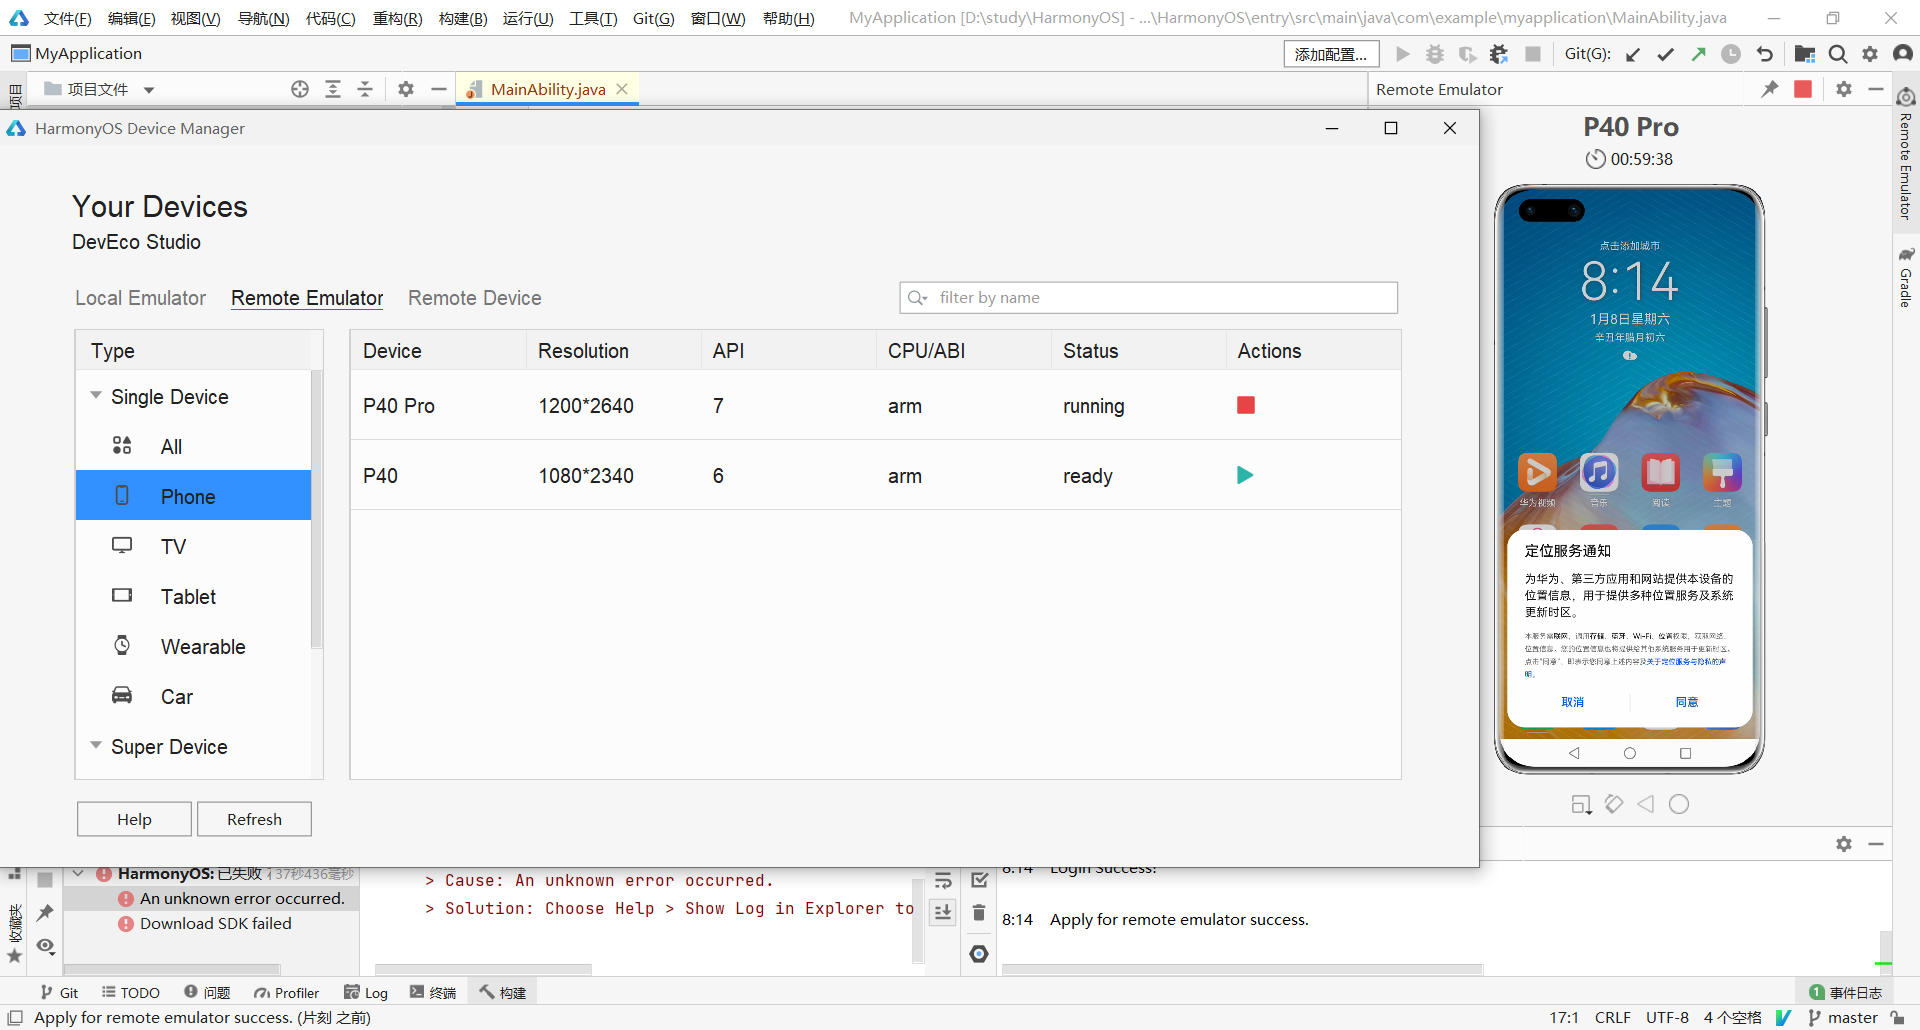
Task: Click the emulator back triangle icon below the phone
Action: [1646, 804]
